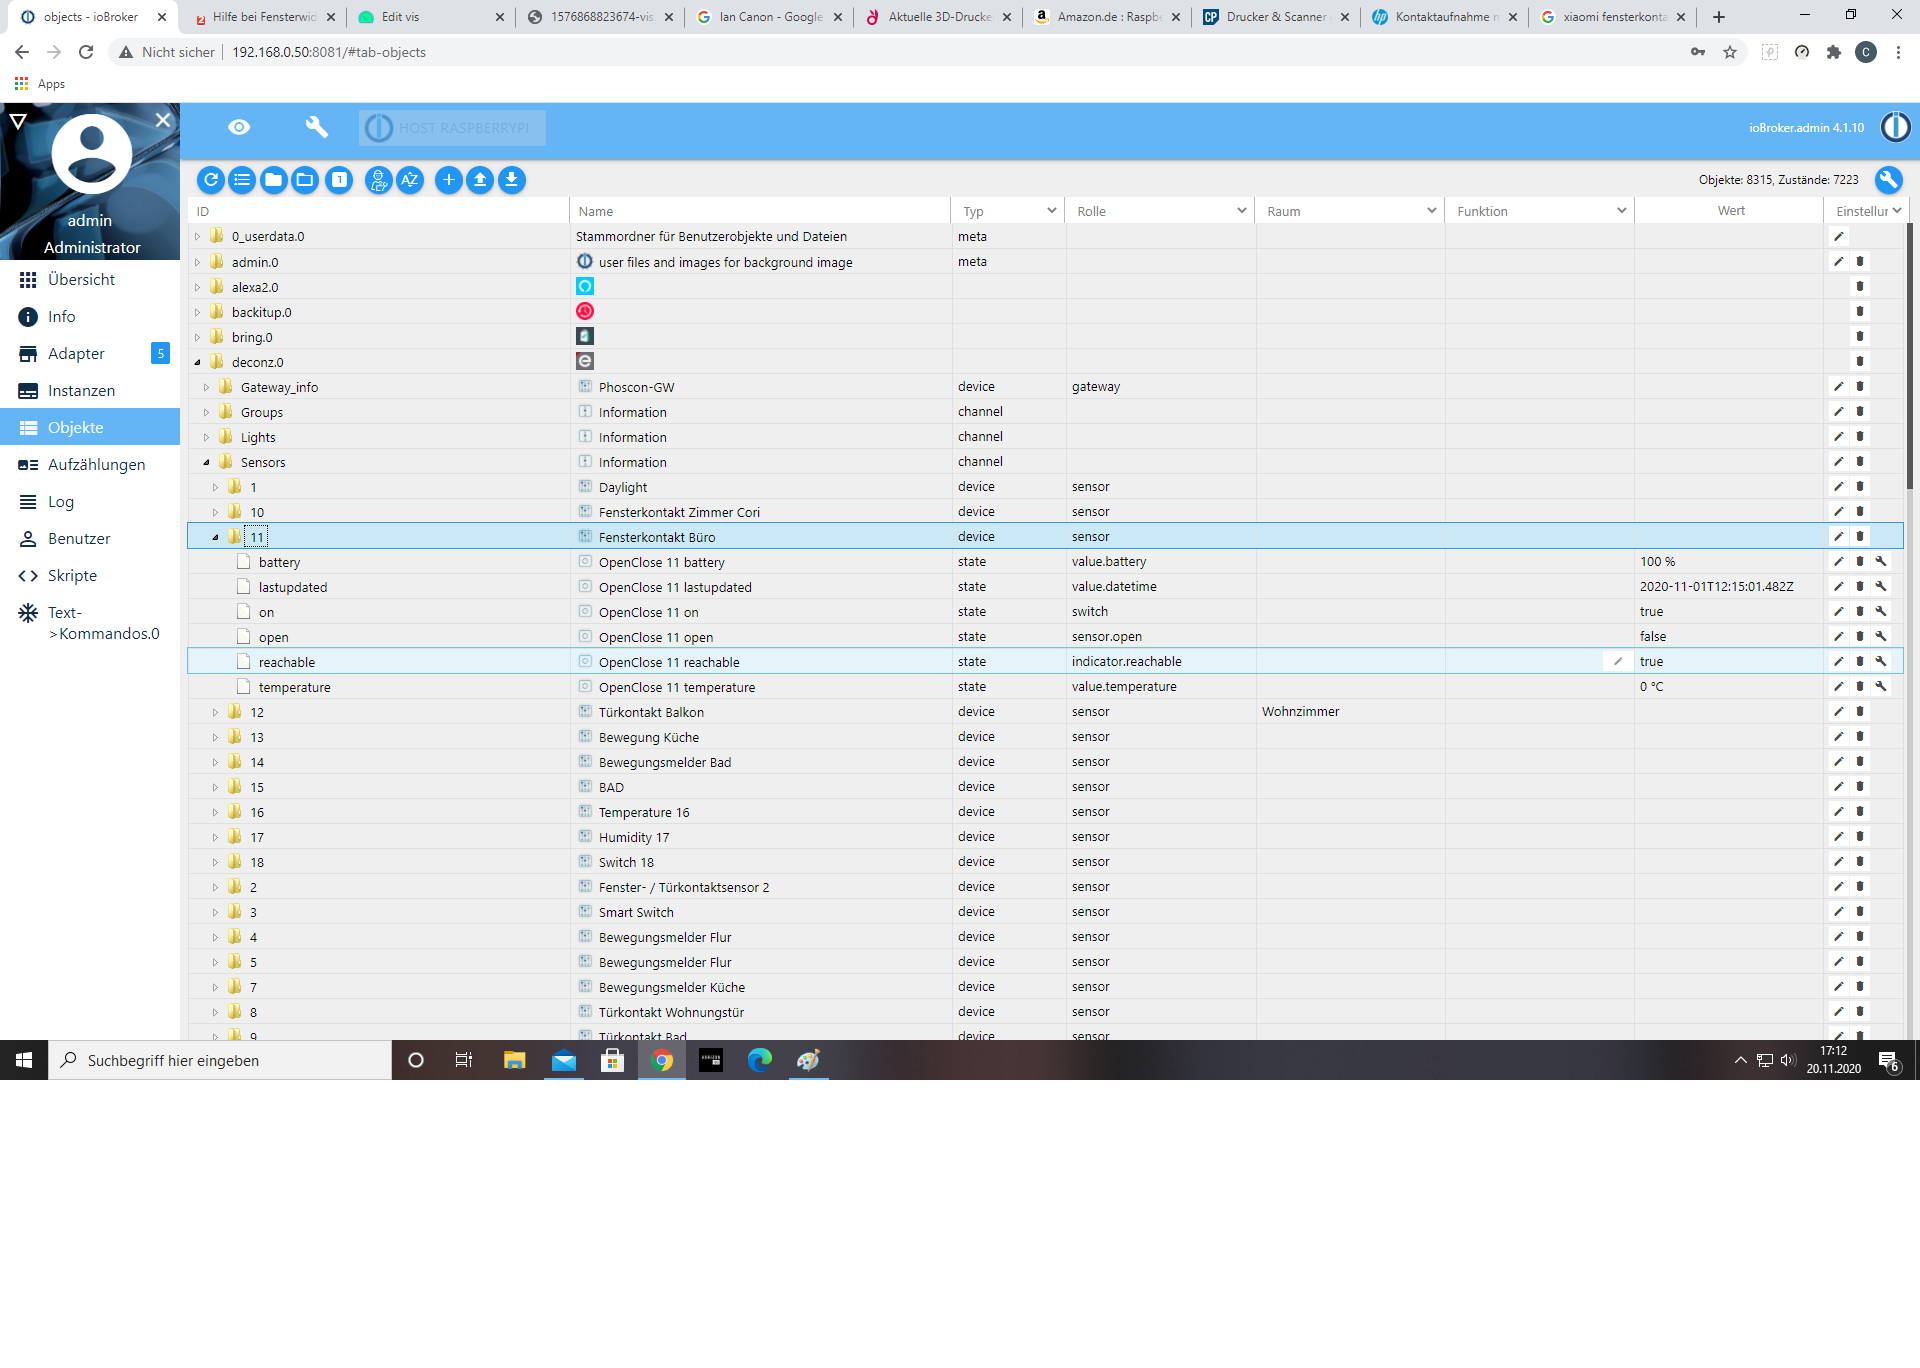
Task: Expand the Lights folder in deconz.0
Action: point(207,437)
